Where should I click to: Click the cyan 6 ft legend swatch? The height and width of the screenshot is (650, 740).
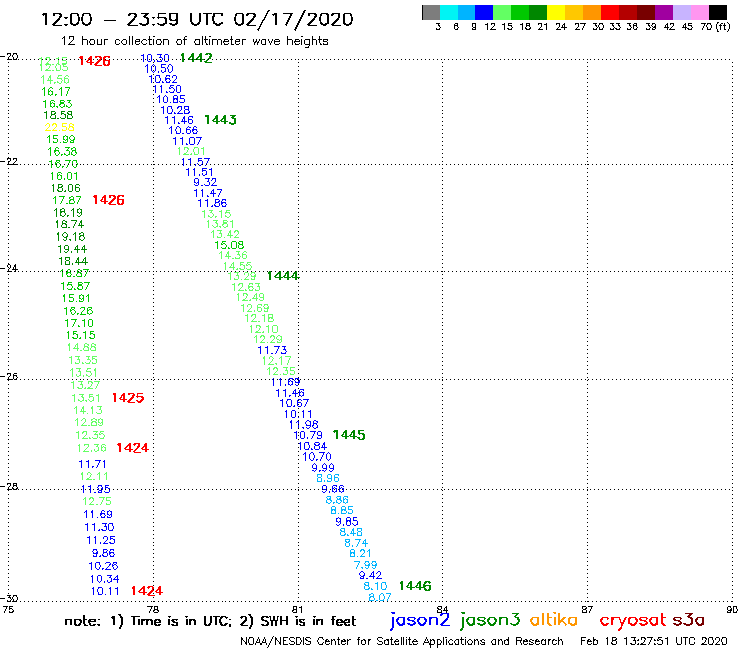449,12
